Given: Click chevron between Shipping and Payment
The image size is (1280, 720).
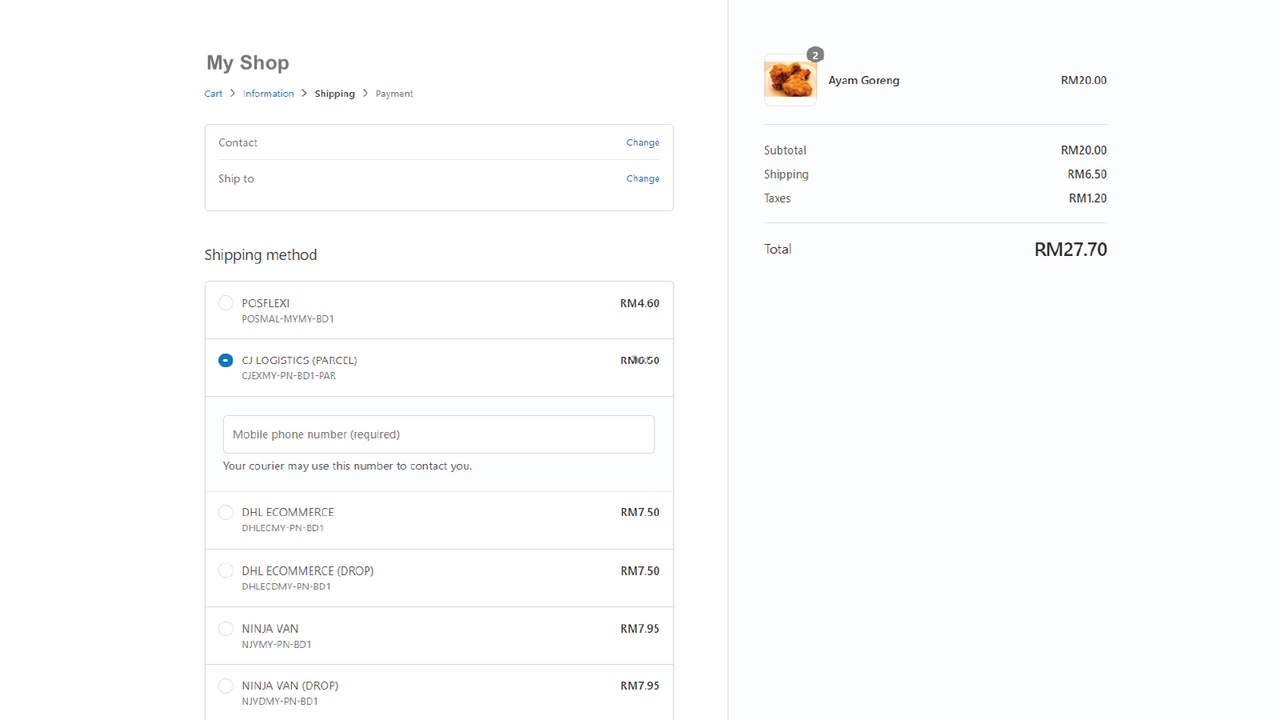Looking at the screenshot, I should tap(365, 93).
